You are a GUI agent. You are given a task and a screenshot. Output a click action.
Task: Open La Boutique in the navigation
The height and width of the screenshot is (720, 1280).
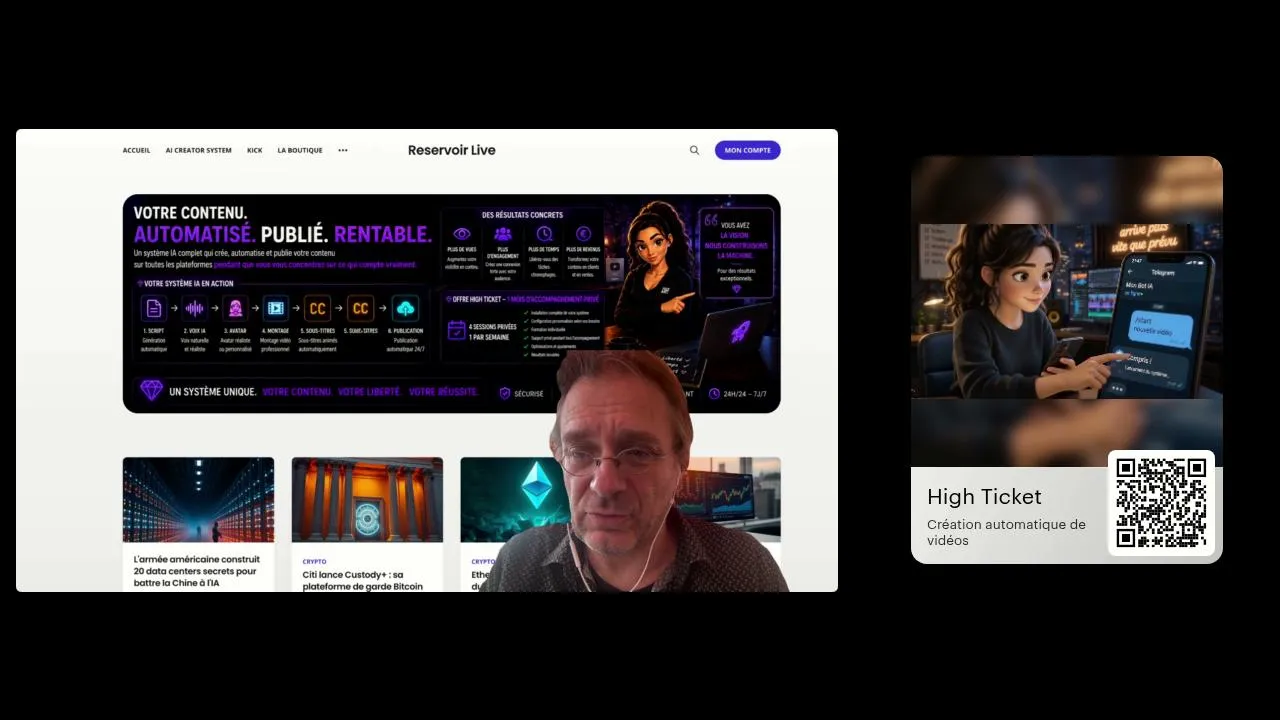point(300,150)
